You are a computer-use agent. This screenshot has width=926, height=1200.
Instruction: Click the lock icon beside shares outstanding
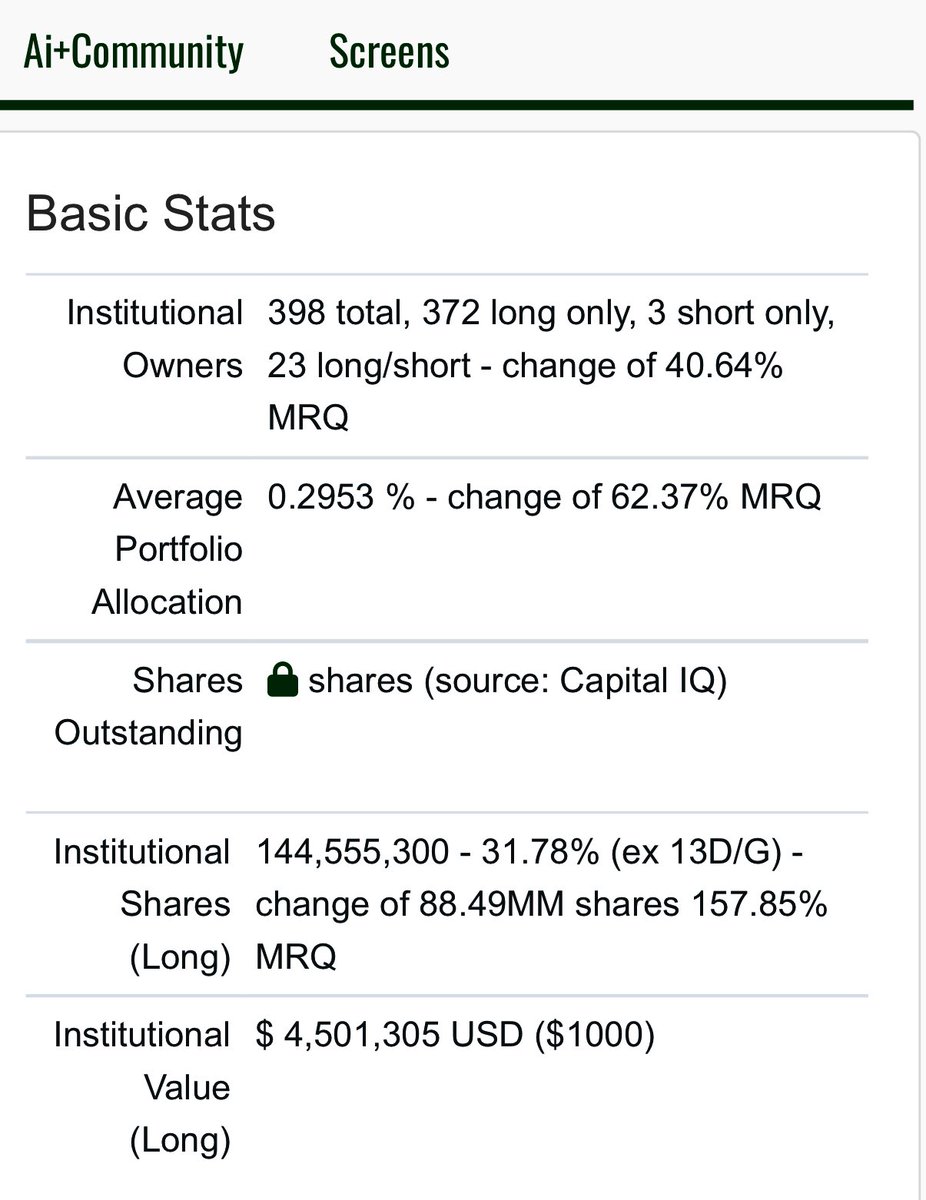click(284, 681)
